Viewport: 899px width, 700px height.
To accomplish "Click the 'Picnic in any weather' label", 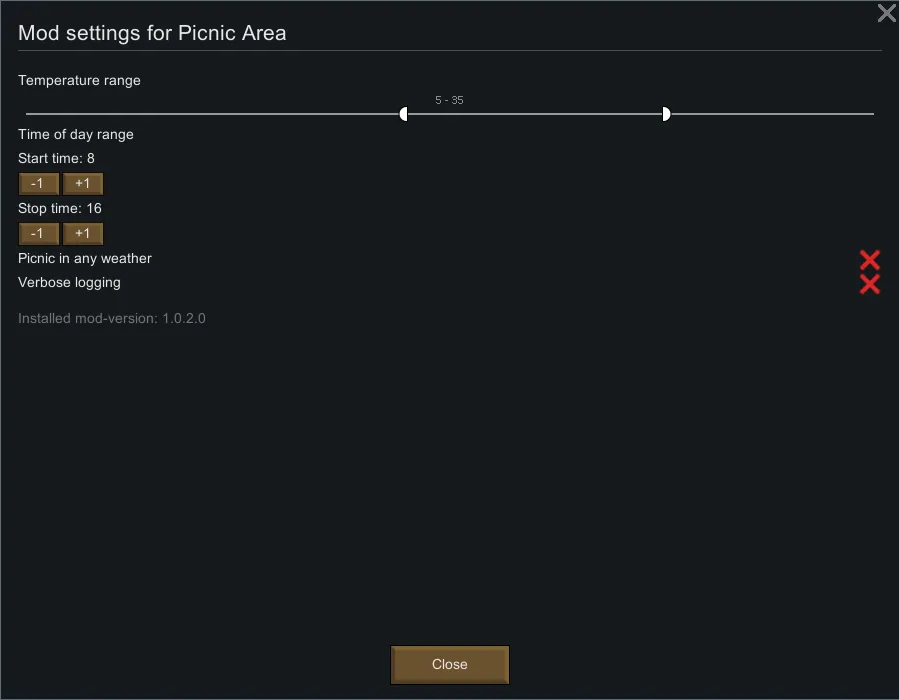I will [85, 258].
